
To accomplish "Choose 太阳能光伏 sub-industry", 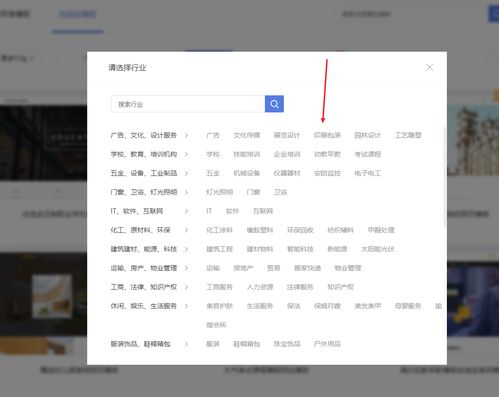I will coord(378,249).
